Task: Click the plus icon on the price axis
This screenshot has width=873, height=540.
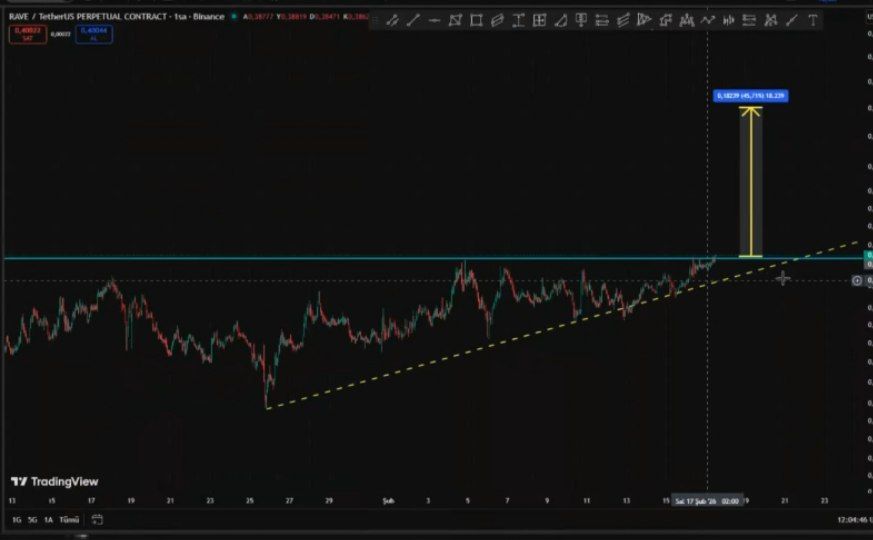Action: click(x=857, y=281)
